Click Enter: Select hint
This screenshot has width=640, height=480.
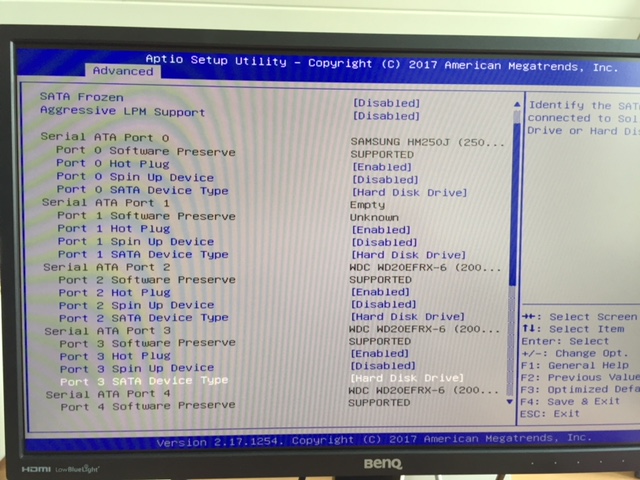tap(565, 341)
